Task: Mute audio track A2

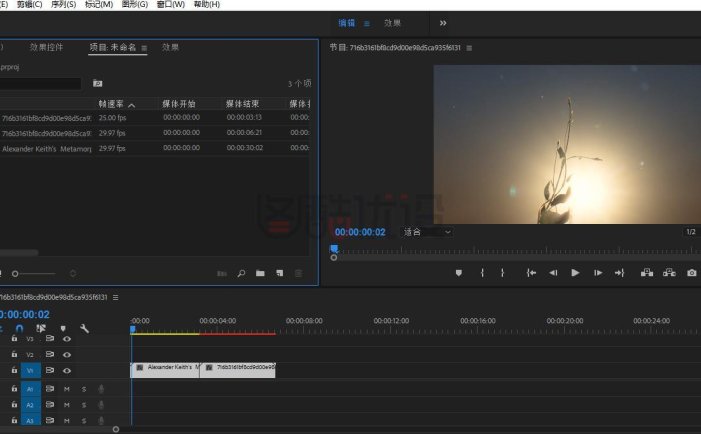Action: click(x=67, y=405)
